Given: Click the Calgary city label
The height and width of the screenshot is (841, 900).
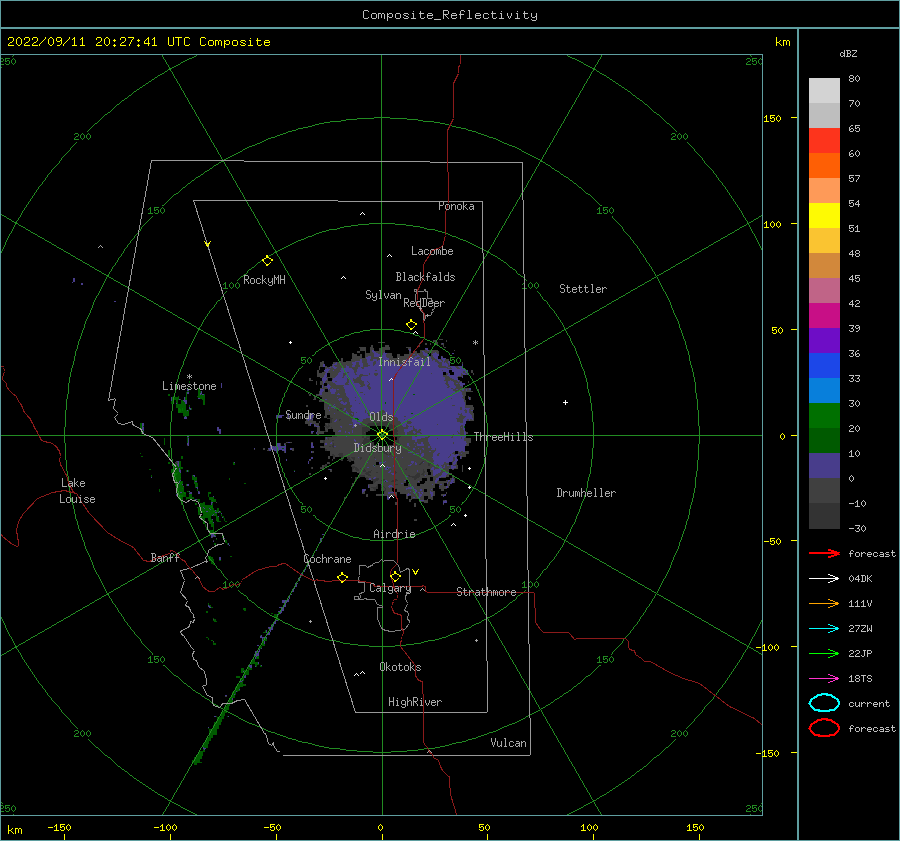Looking at the screenshot, I should click(x=390, y=588).
